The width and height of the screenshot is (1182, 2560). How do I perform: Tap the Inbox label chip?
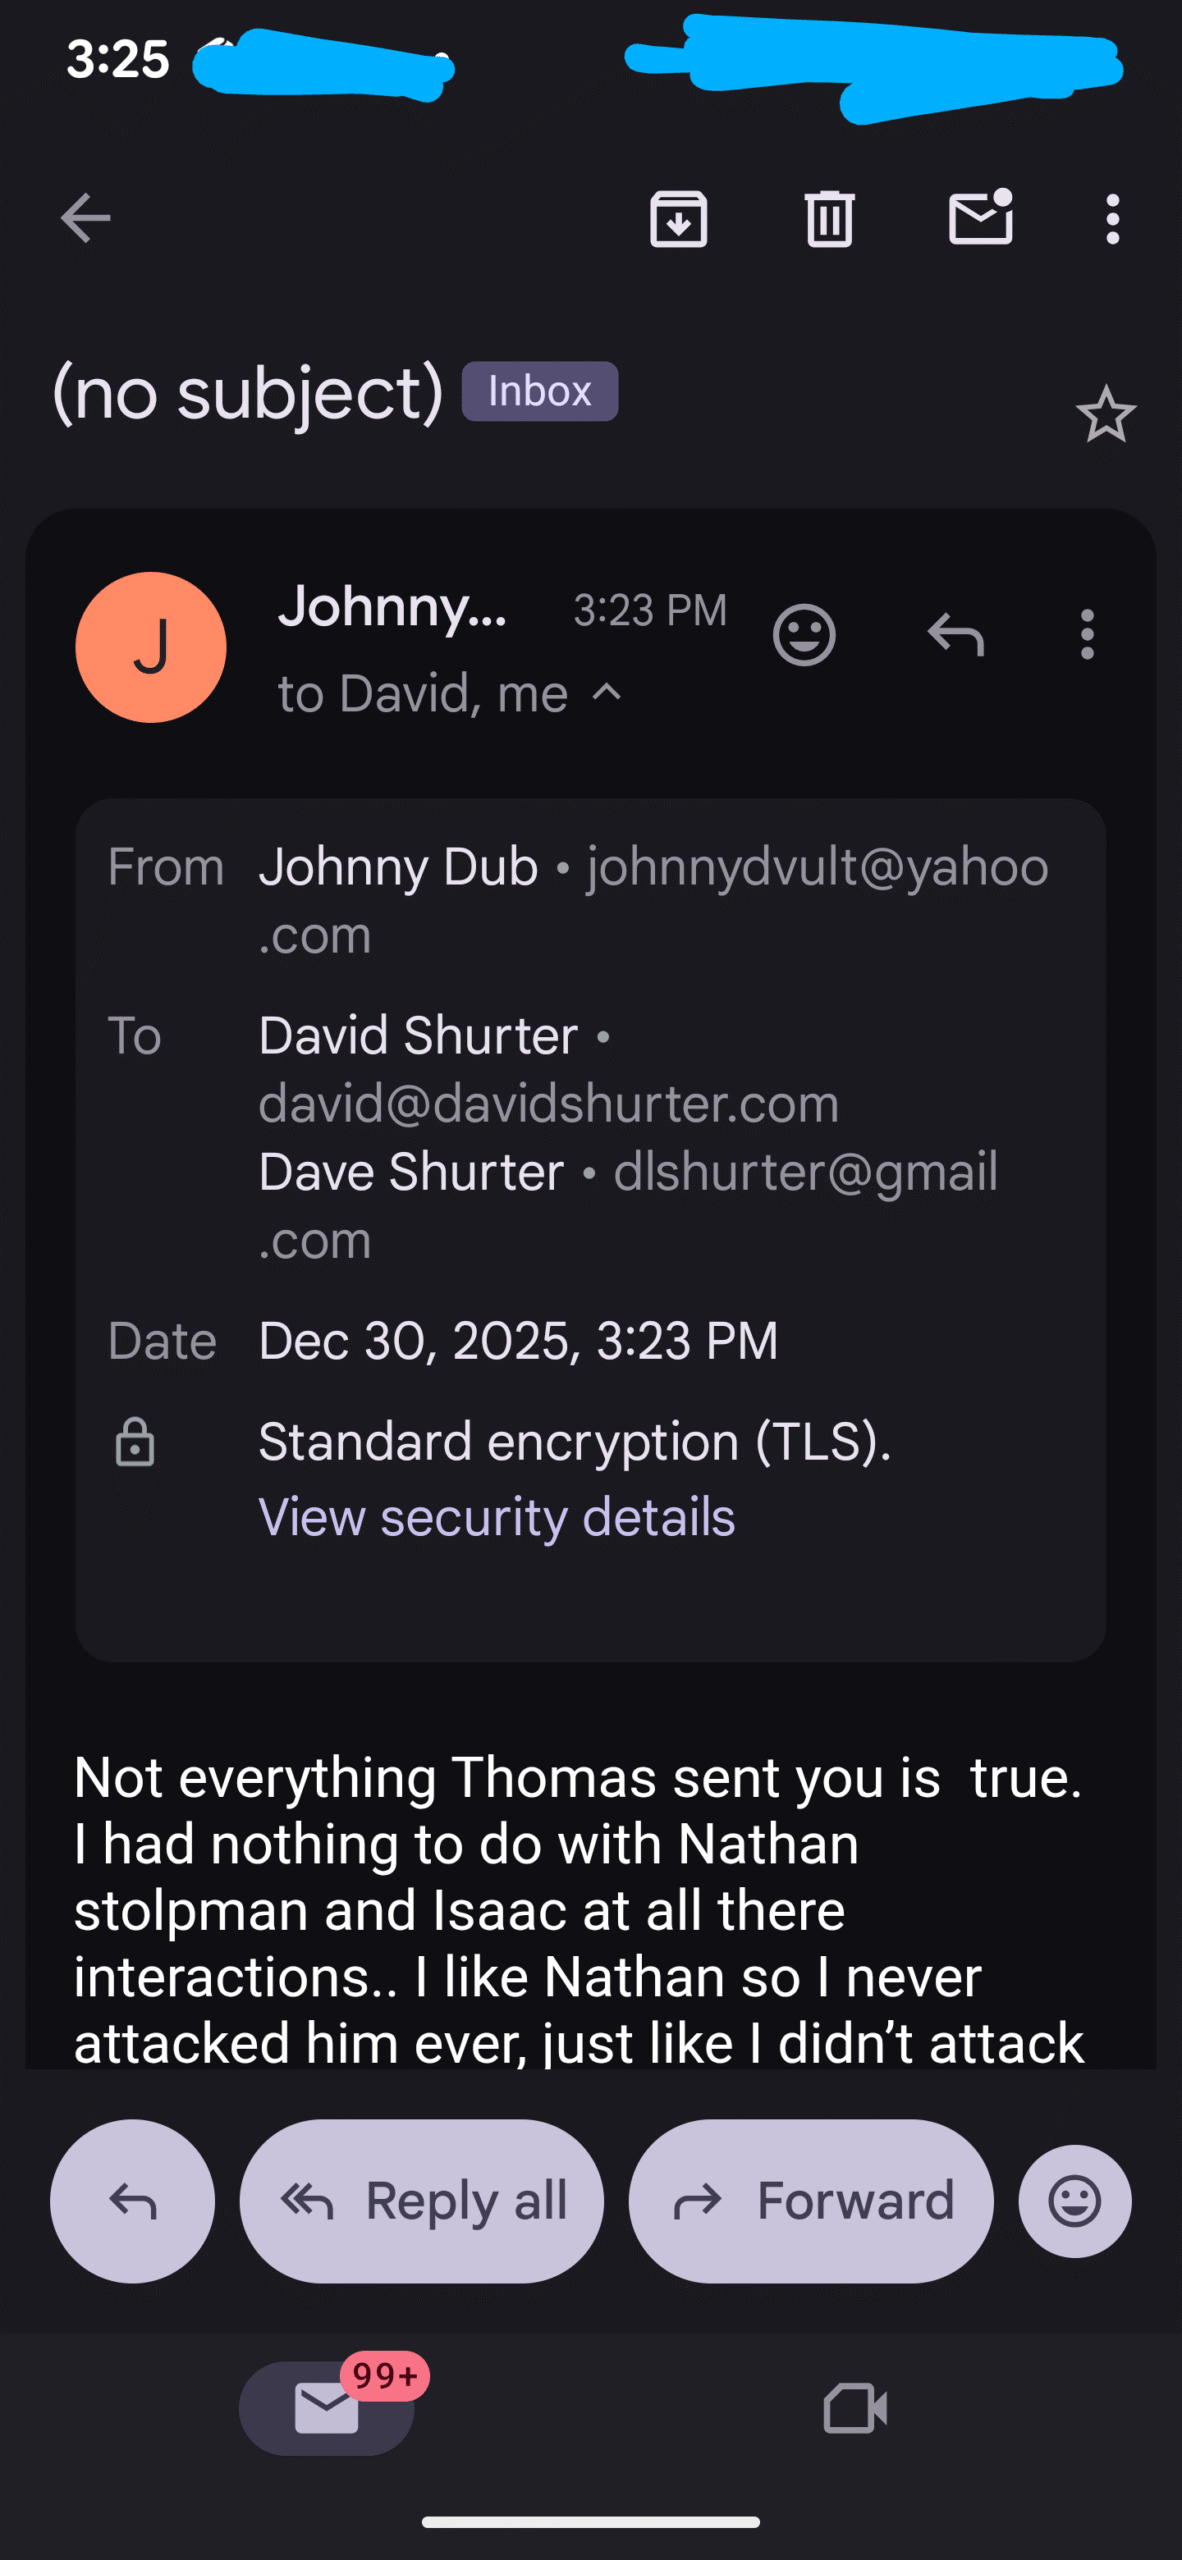click(539, 391)
